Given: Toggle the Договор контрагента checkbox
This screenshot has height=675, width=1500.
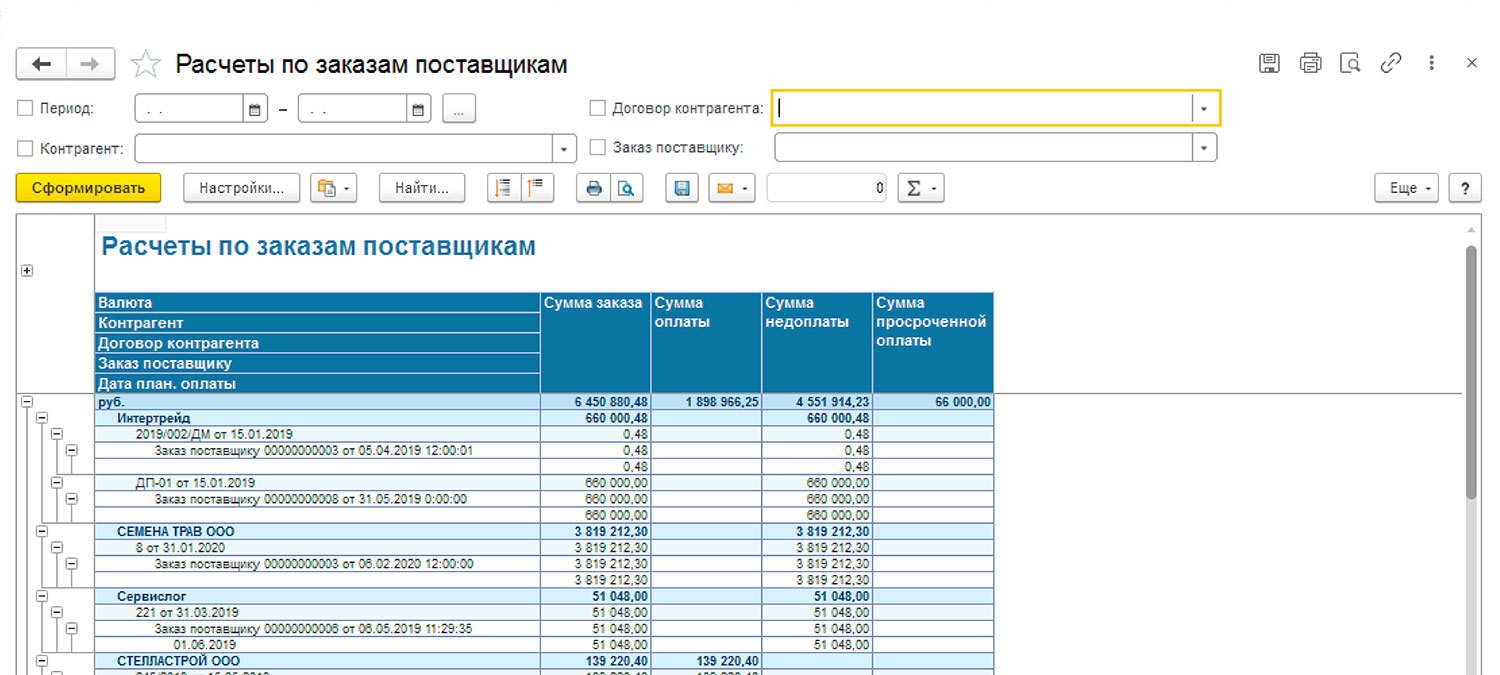Looking at the screenshot, I should [x=598, y=108].
